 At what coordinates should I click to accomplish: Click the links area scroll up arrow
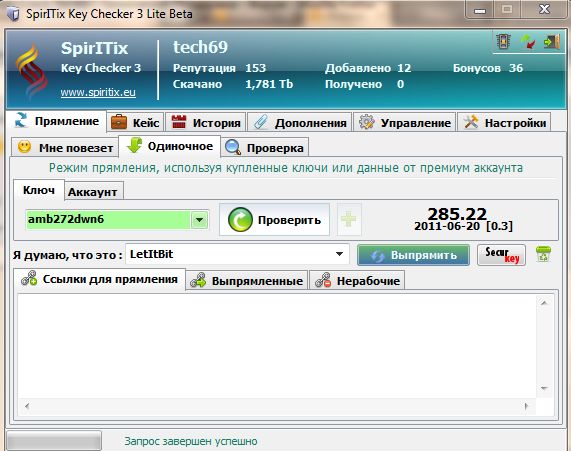coord(544,303)
